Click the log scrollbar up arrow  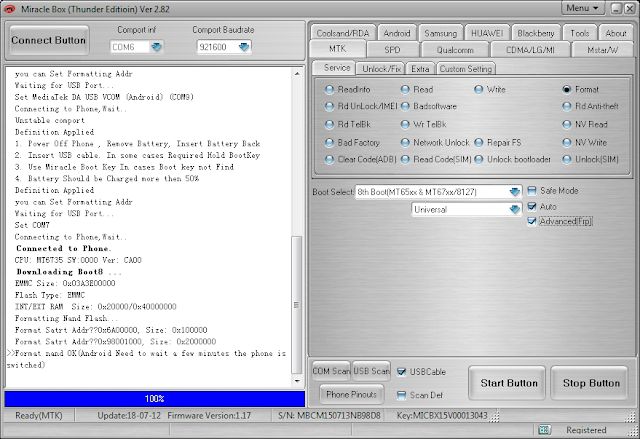click(297, 73)
